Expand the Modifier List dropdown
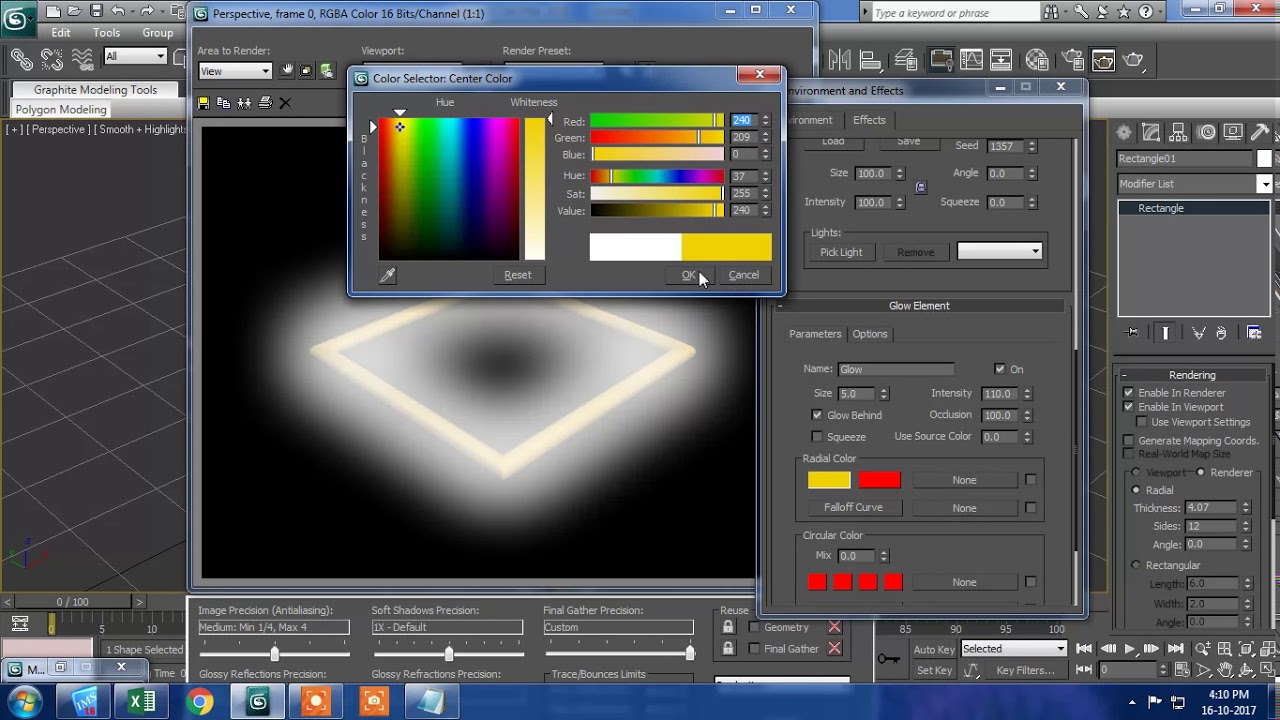Screen dimensions: 1280x720 [x=1264, y=184]
